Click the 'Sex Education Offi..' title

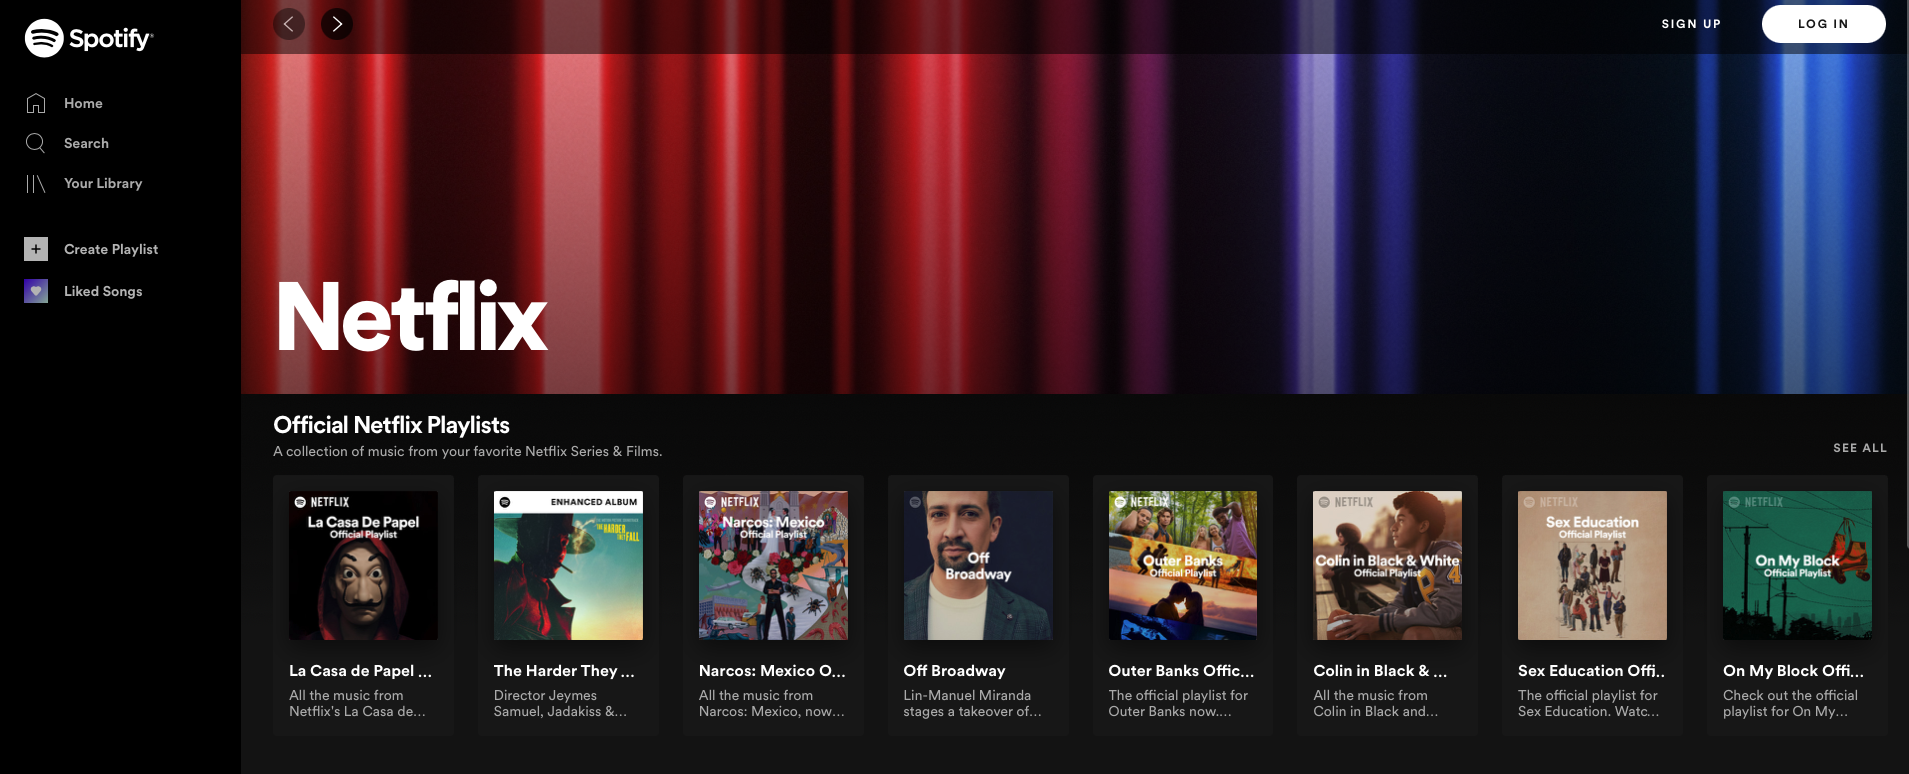pyautogui.click(x=1591, y=671)
